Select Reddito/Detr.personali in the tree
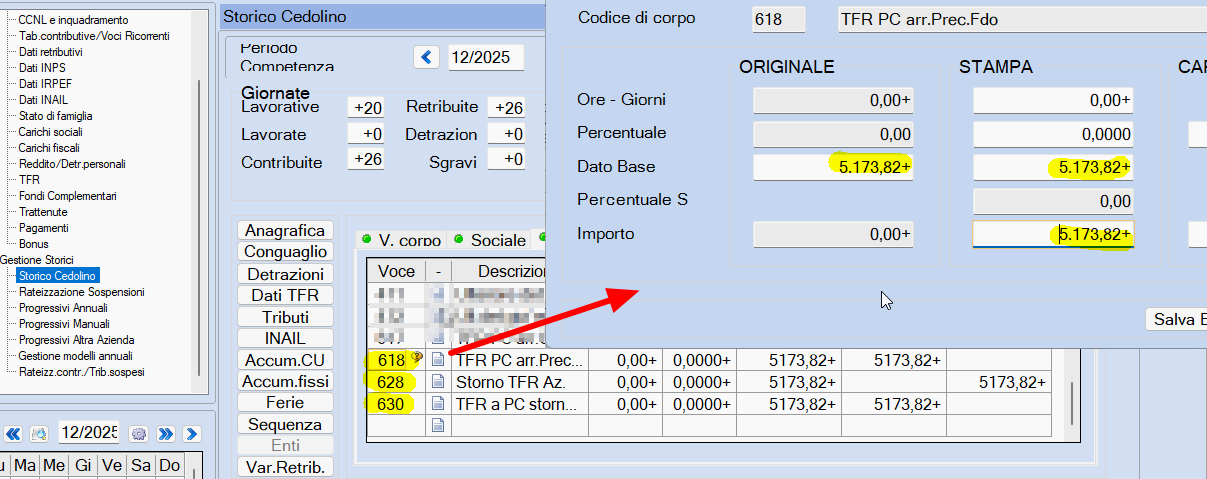 click(x=72, y=164)
